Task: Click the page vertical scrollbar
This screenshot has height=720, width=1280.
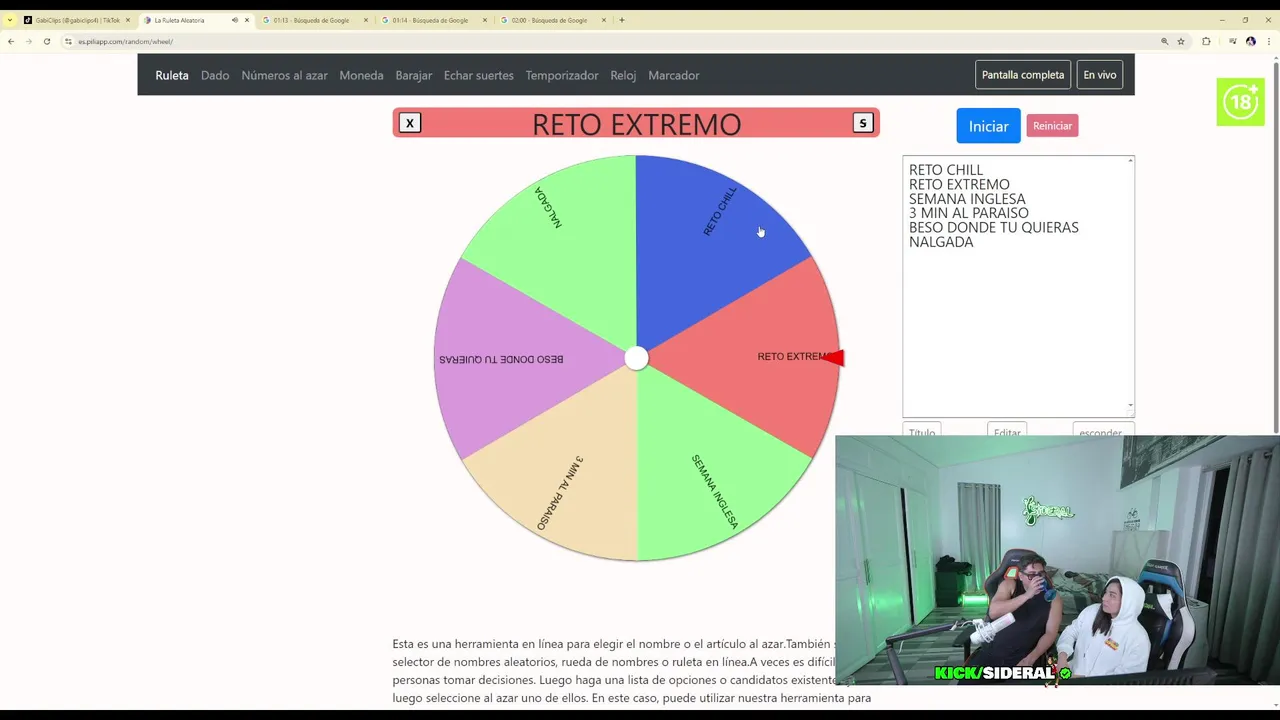Action: pos(1275,250)
